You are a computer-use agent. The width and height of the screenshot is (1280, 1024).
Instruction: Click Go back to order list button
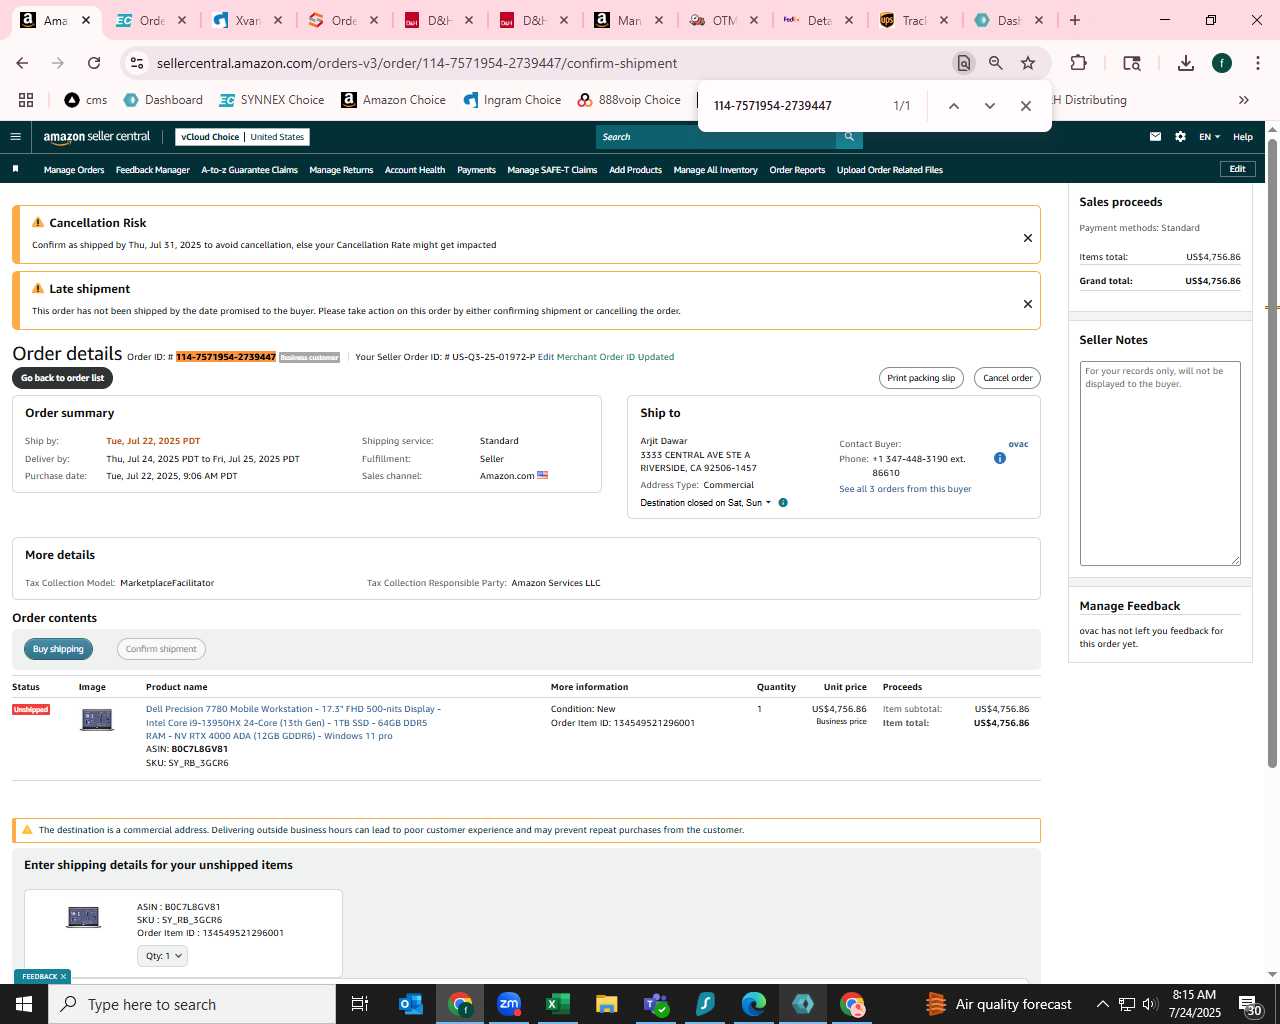(x=62, y=378)
